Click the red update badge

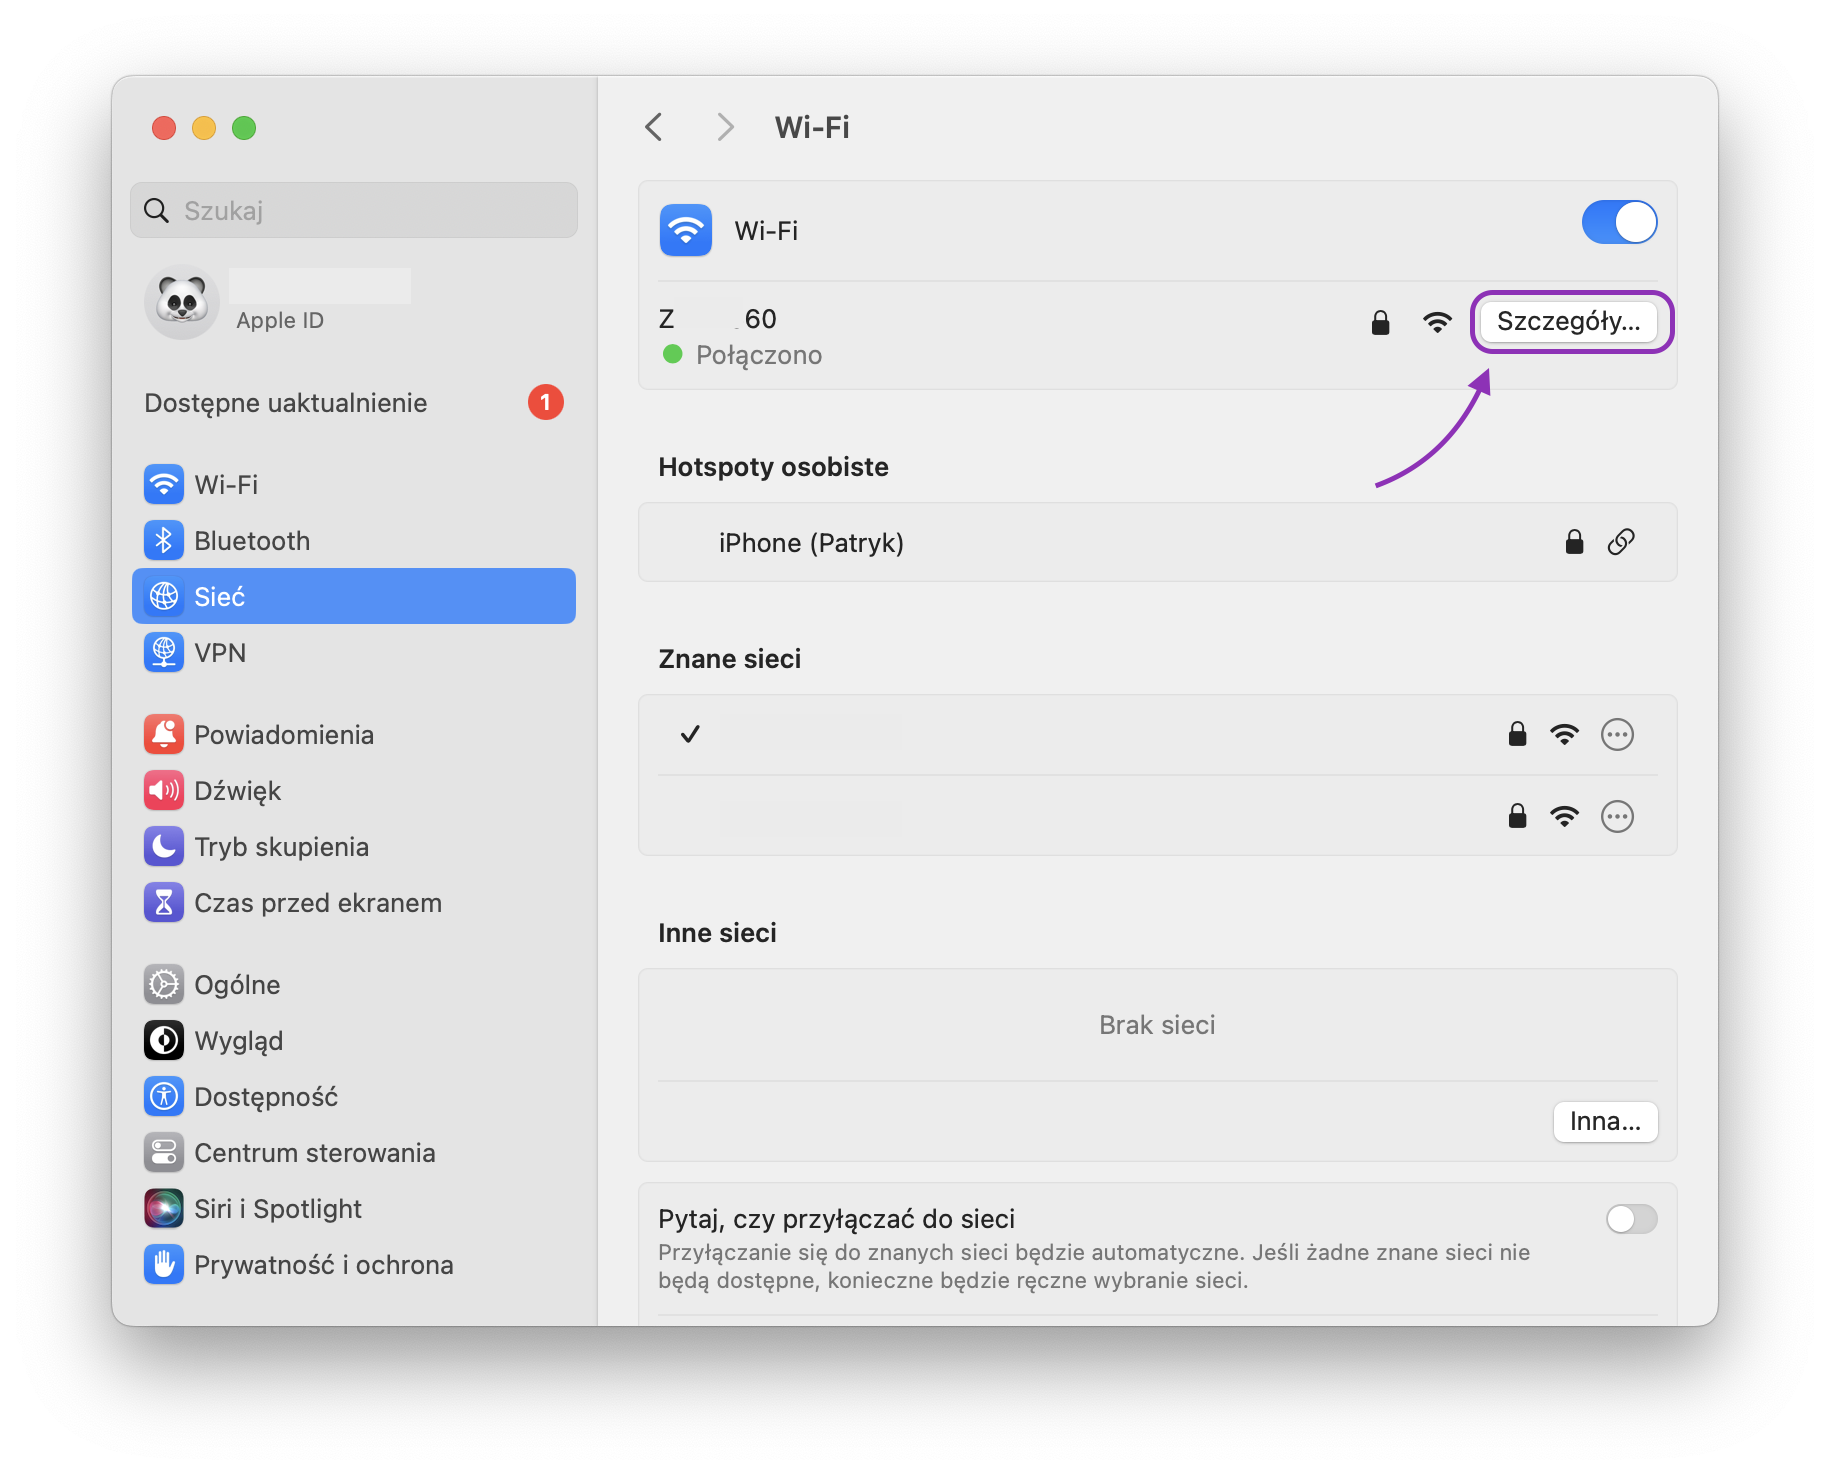[545, 402]
